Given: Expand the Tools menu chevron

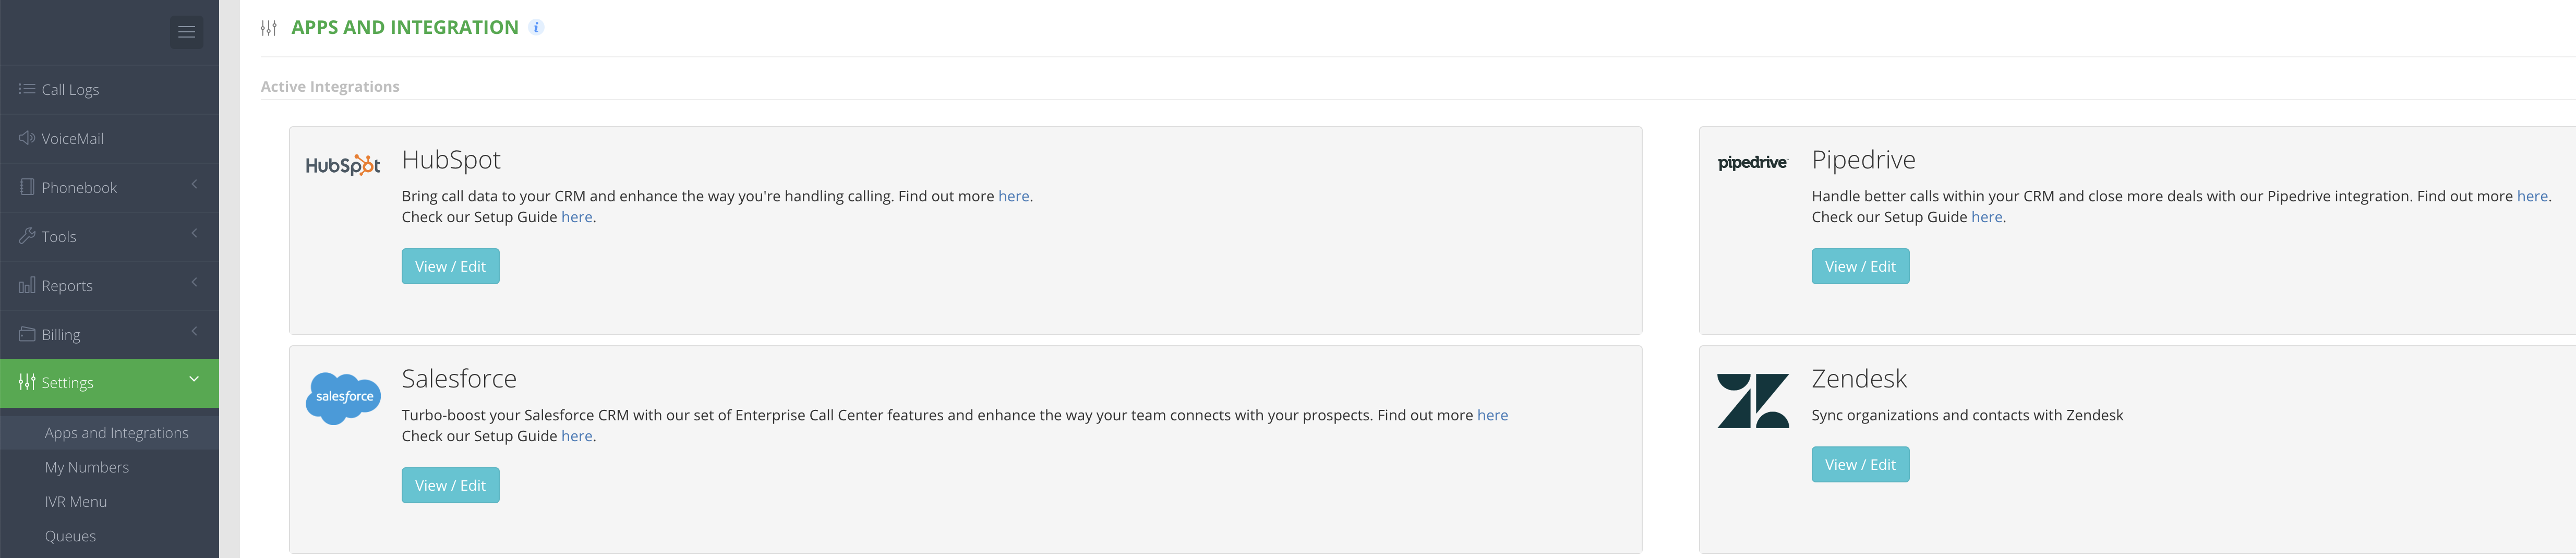Looking at the screenshot, I should pyautogui.click(x=194, y=233).
